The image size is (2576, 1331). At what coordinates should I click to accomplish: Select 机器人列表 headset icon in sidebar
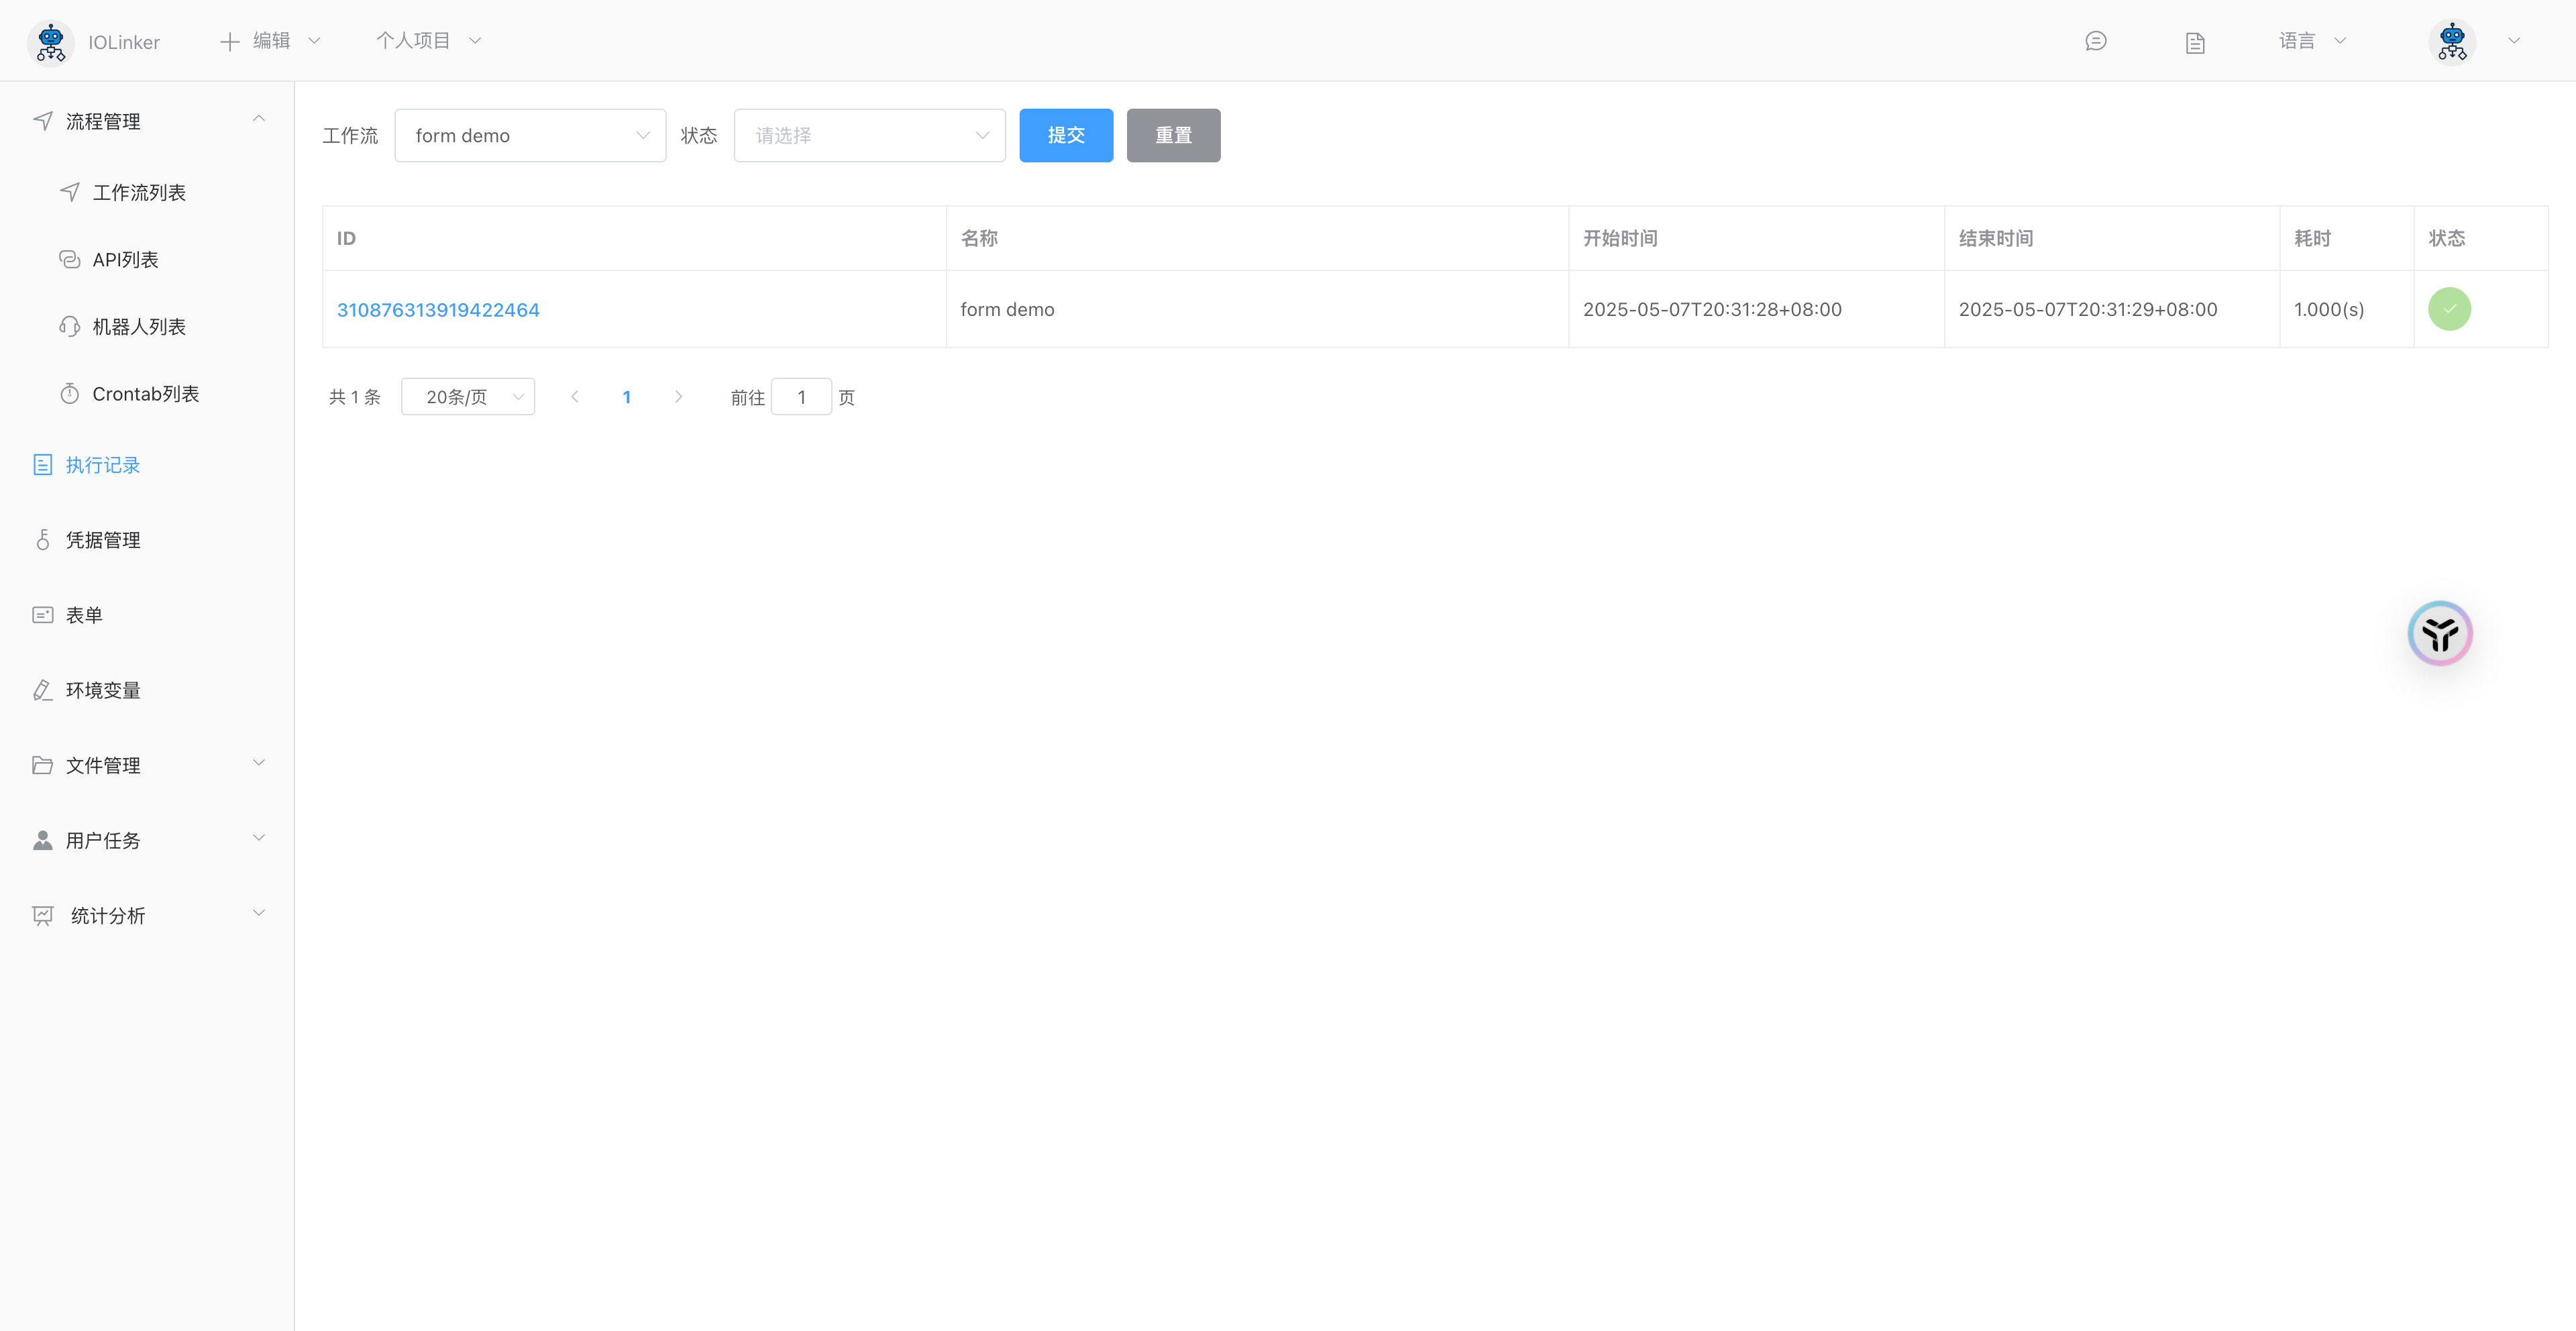click(x=69, y=326)
